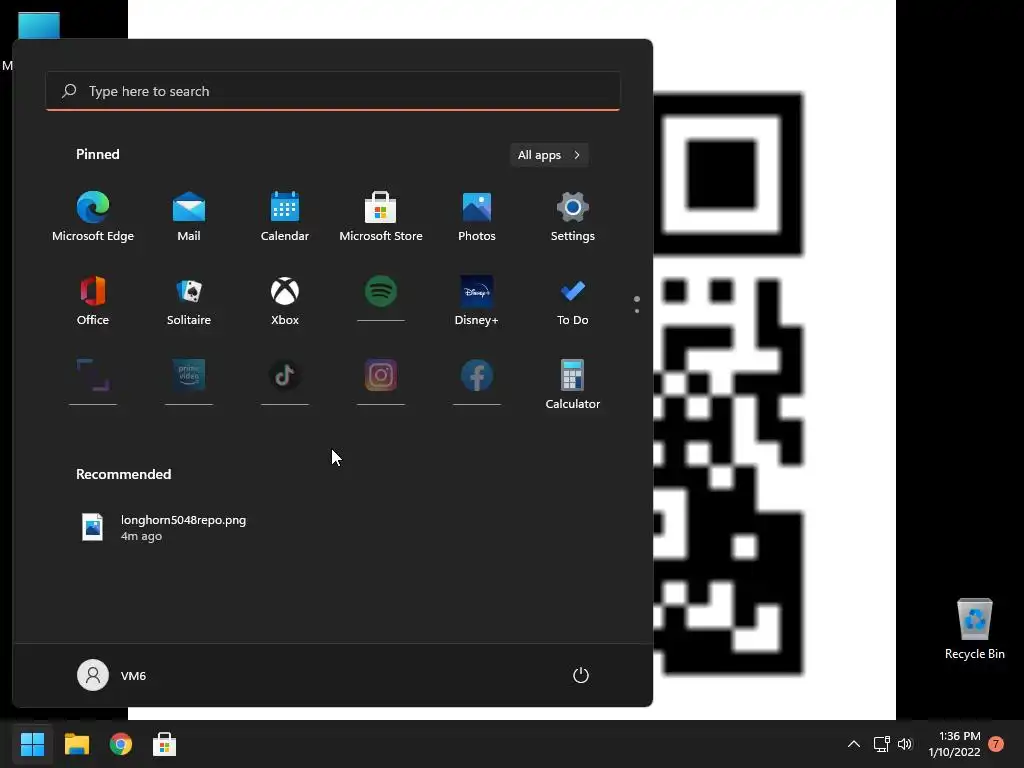The image size is (1024, 768).
Task: Open the Calculator app
Action: [573, 385]
